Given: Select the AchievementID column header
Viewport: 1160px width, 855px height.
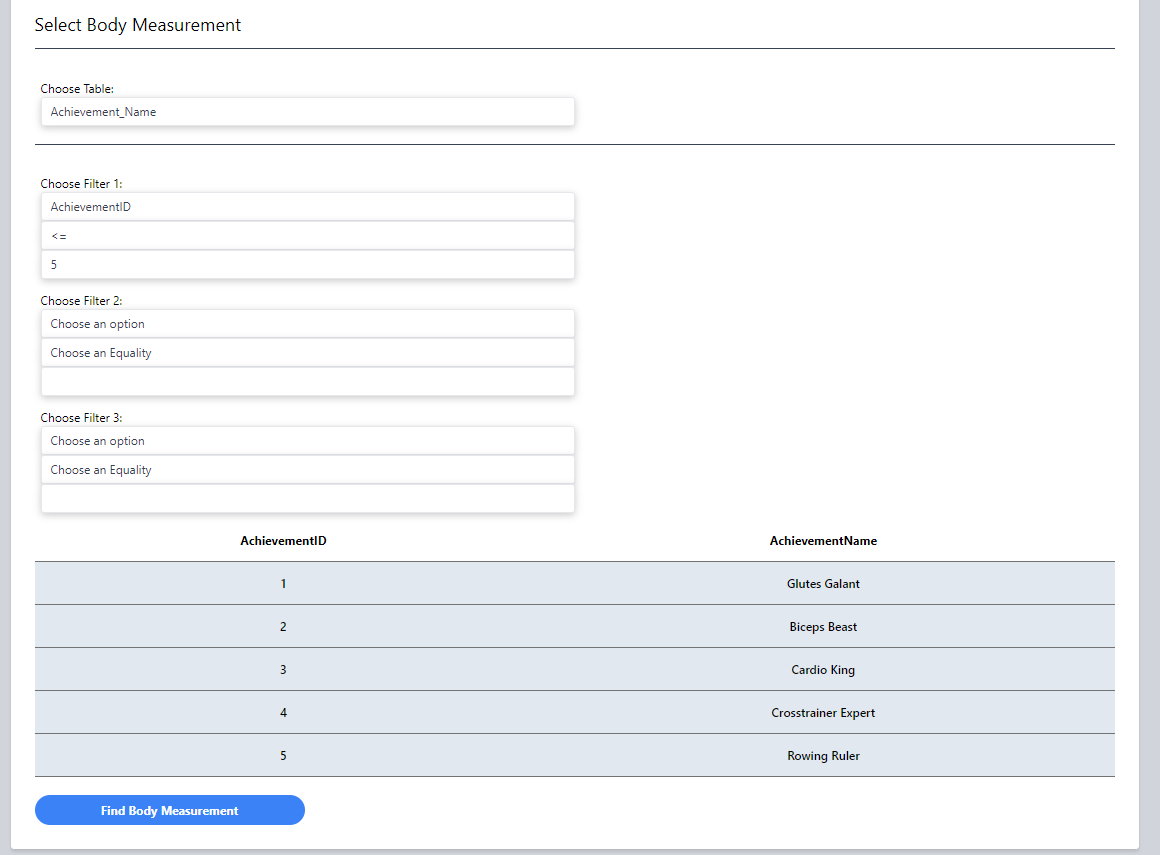Looking at the screenshot, I should pos(283,540).
